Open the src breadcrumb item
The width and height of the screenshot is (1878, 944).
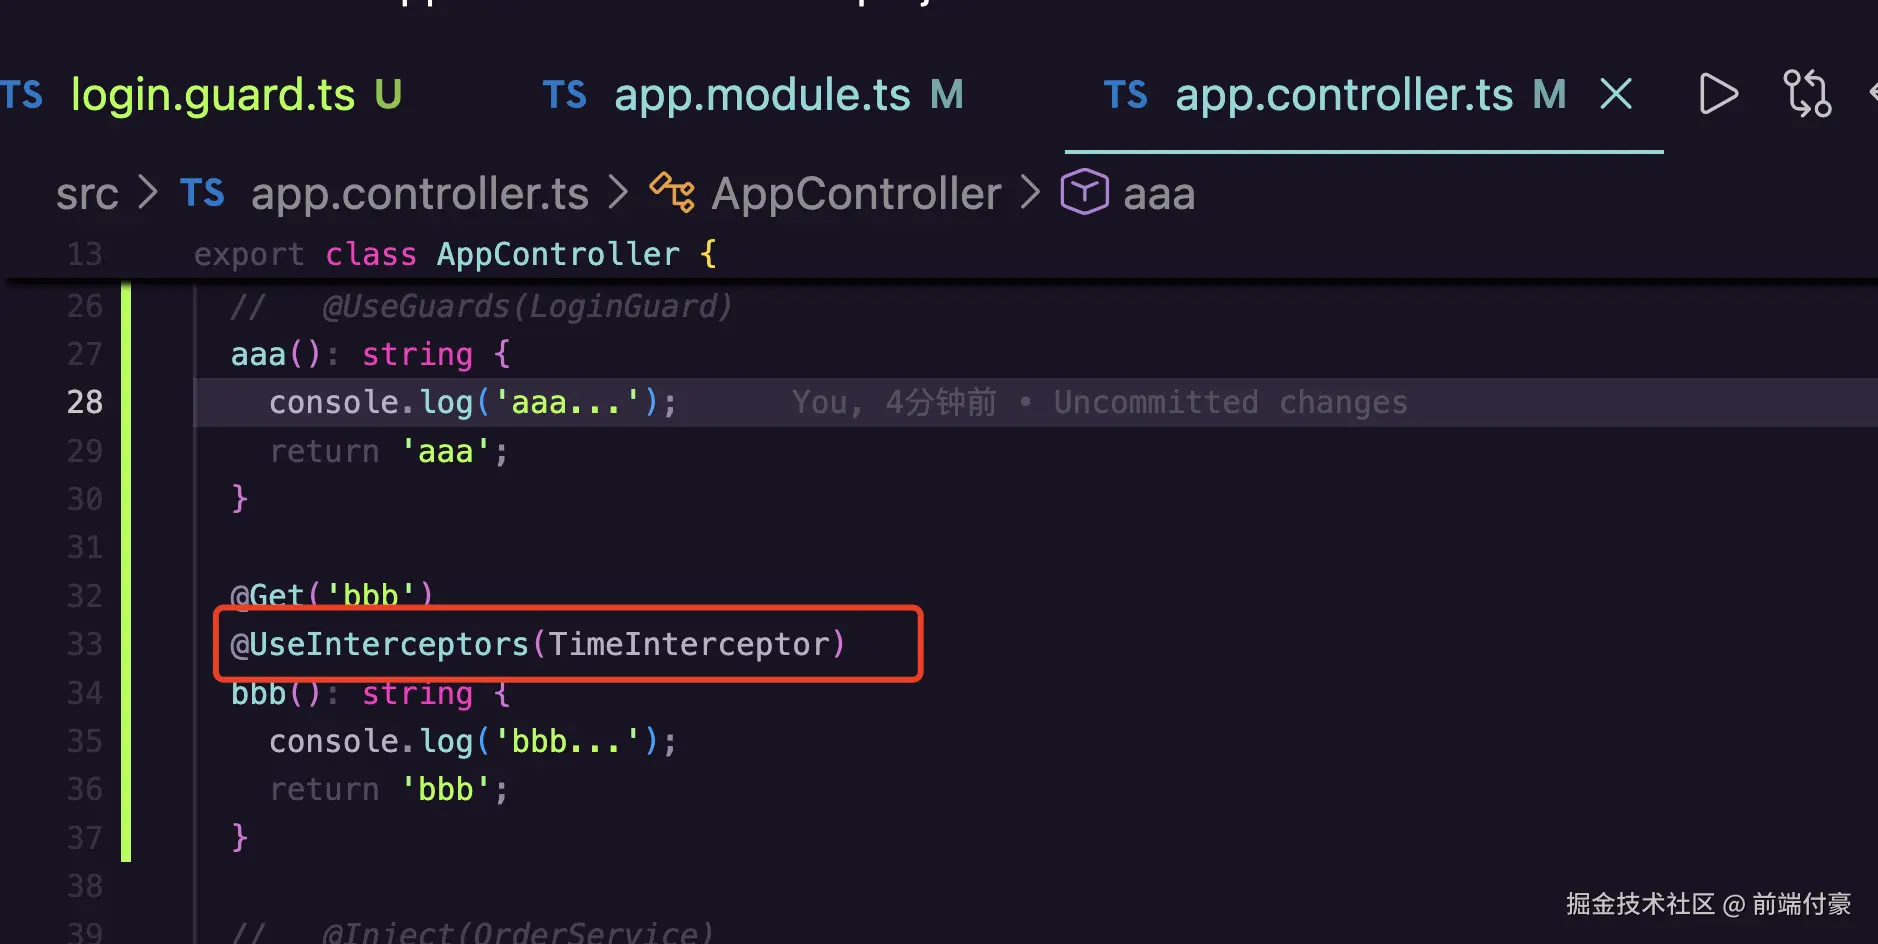[87, 194]
